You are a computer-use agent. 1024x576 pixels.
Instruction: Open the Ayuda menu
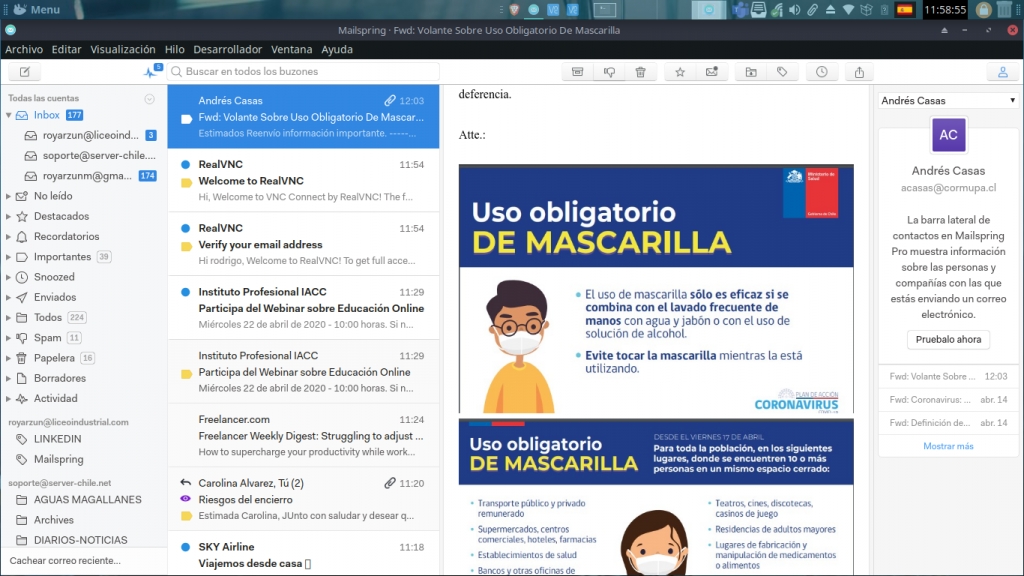coord(337,49)
